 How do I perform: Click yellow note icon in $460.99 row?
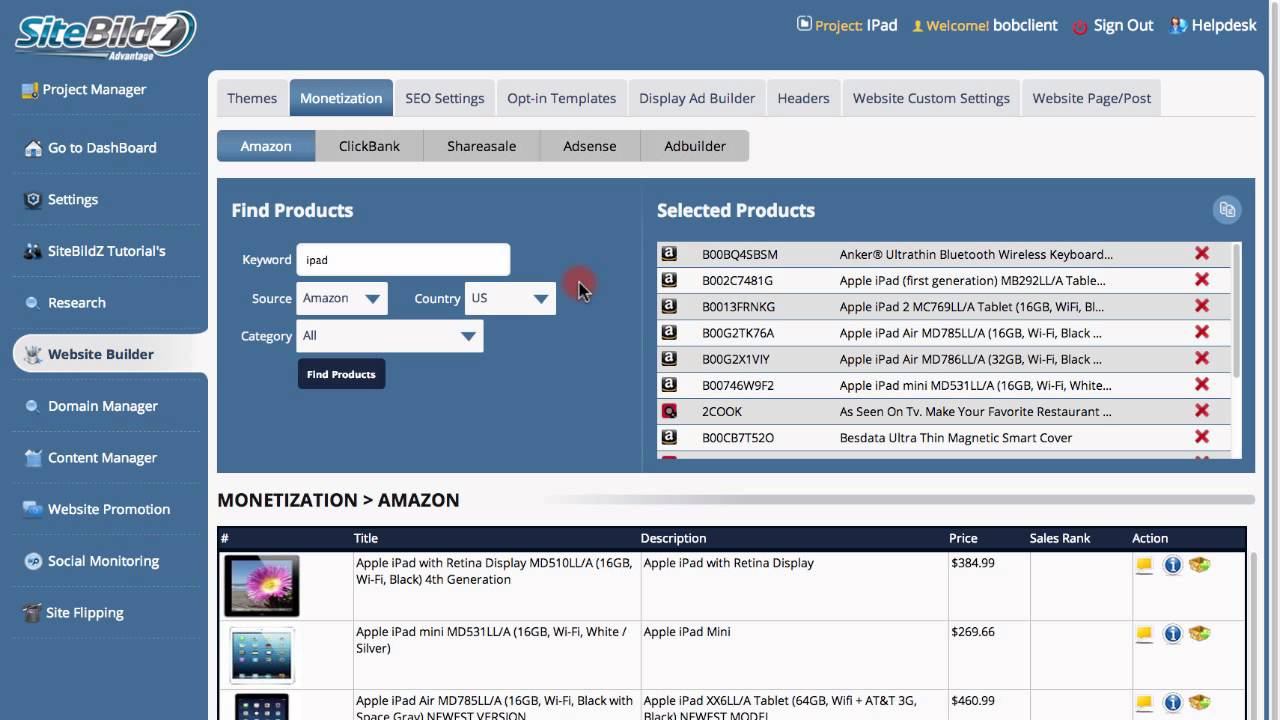click(1144, 703)
